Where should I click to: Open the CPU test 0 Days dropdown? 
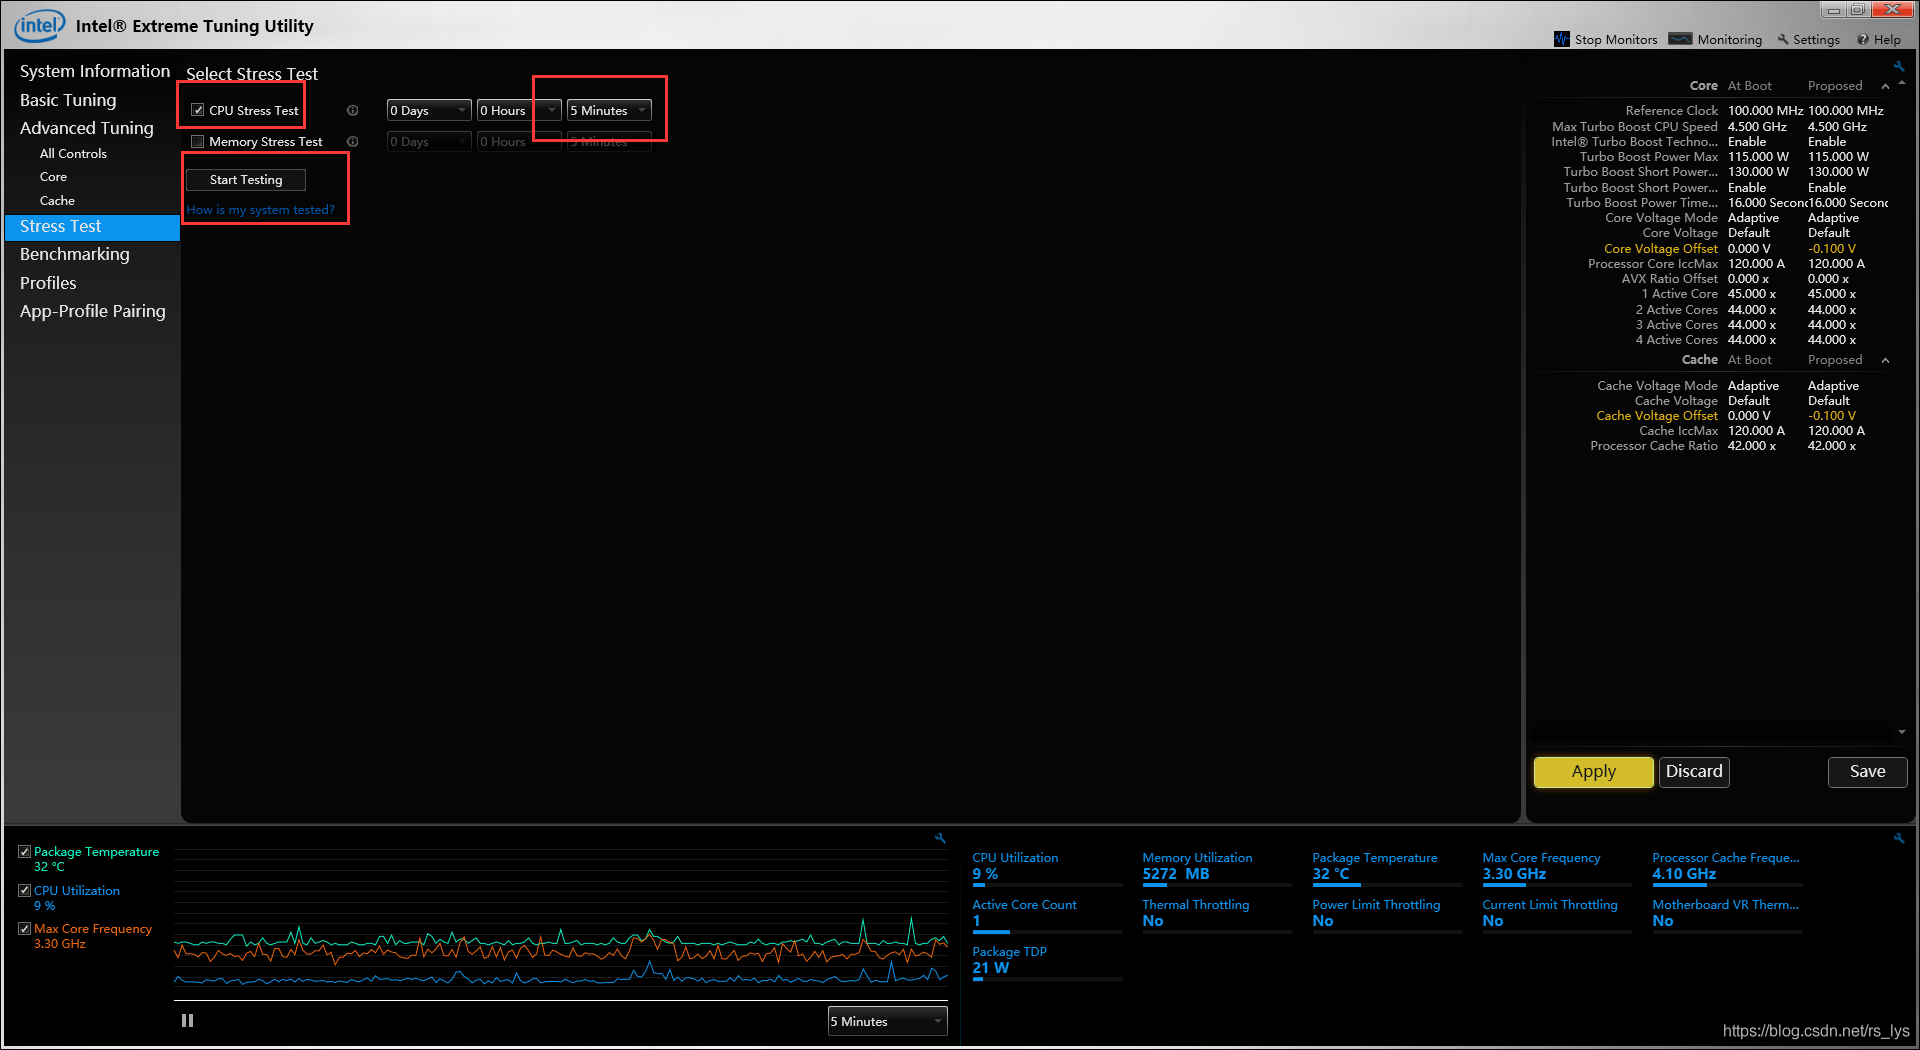tap(429, 111)
